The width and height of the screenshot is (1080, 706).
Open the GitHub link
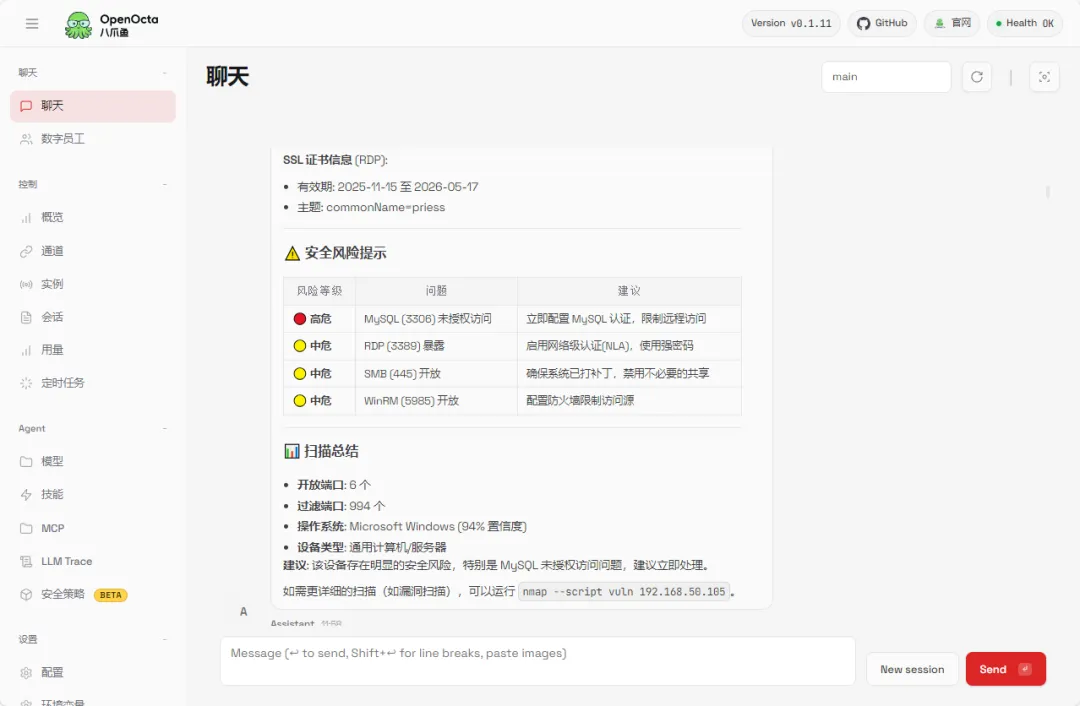[882, 23]
